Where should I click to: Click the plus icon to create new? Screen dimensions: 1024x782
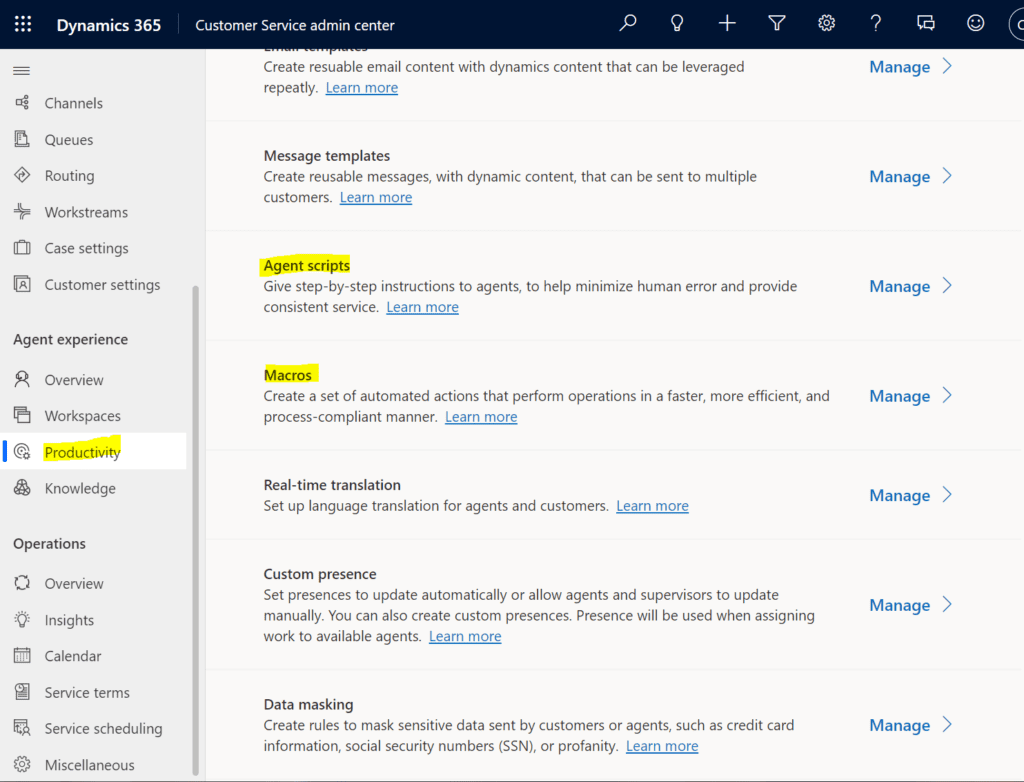pos(727,22)
